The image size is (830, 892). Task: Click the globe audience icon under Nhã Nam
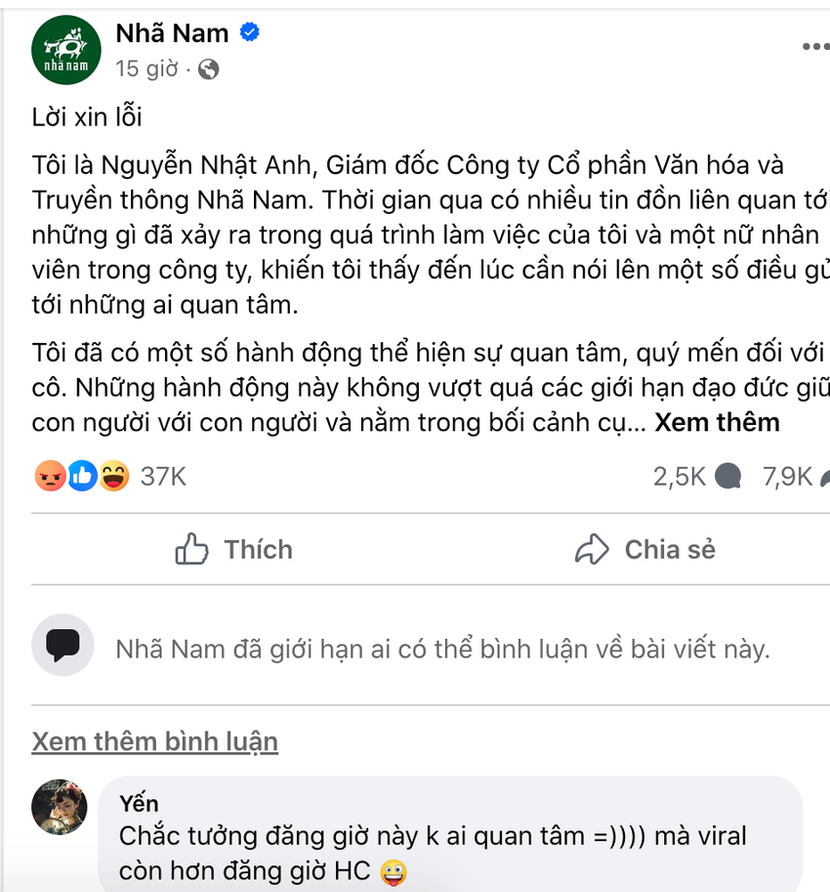click(x=206, y=70)
